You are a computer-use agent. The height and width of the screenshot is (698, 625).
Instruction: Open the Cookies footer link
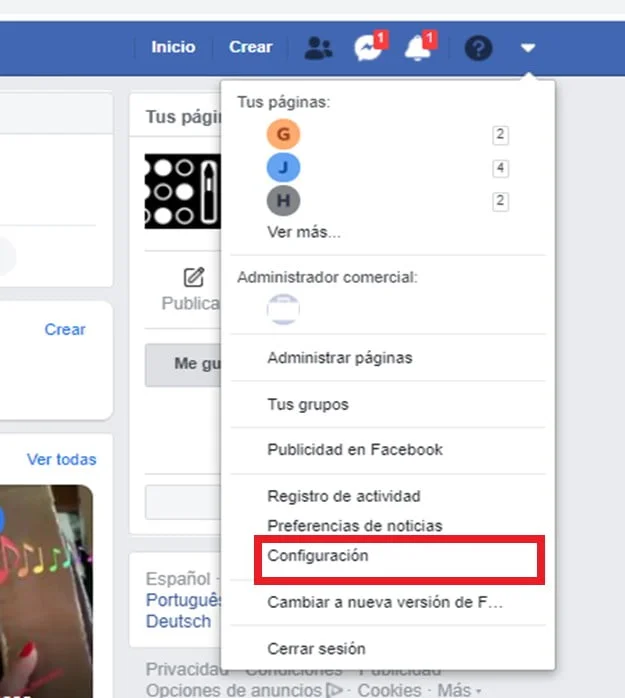coord(390,690)
